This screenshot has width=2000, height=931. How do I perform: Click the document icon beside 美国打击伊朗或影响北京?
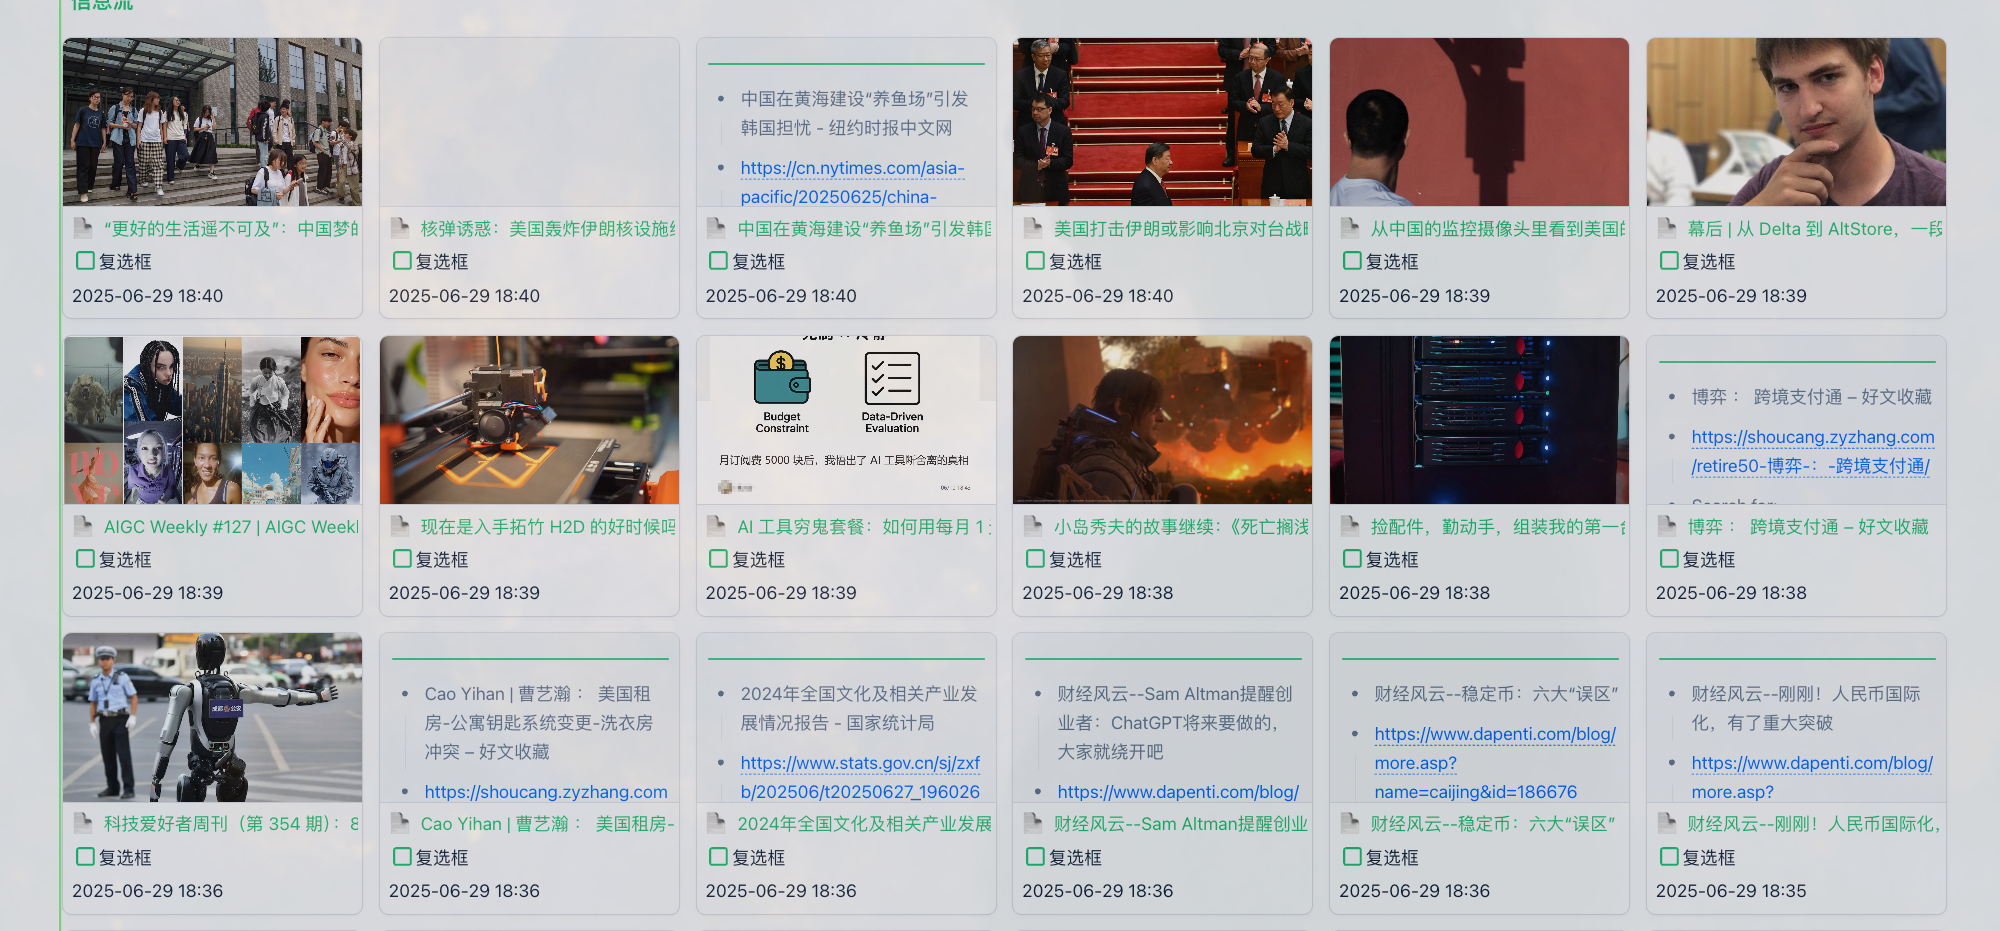(x=1034, y=228)
